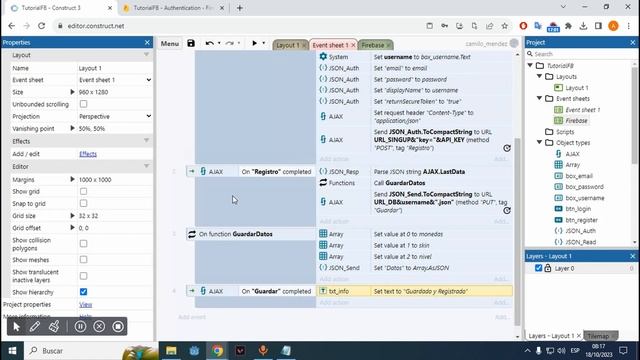Image resolution: width=640 pixels, height=360 pixels.
Task: Click the Preview play icon
Action: click(x=254, y=43)
